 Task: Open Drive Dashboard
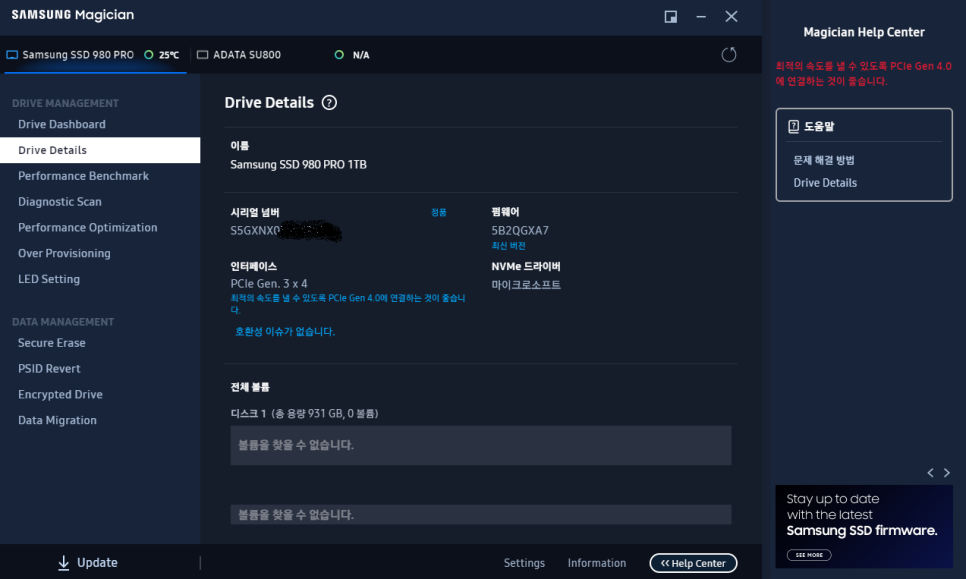point(62,124)
